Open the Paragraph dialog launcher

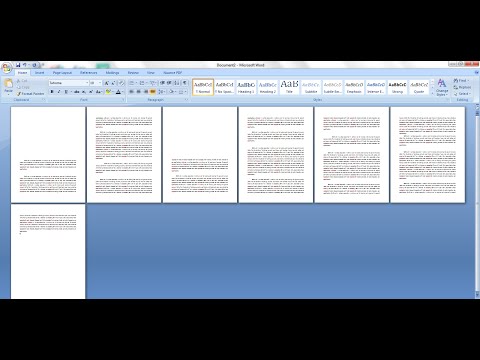186,100
